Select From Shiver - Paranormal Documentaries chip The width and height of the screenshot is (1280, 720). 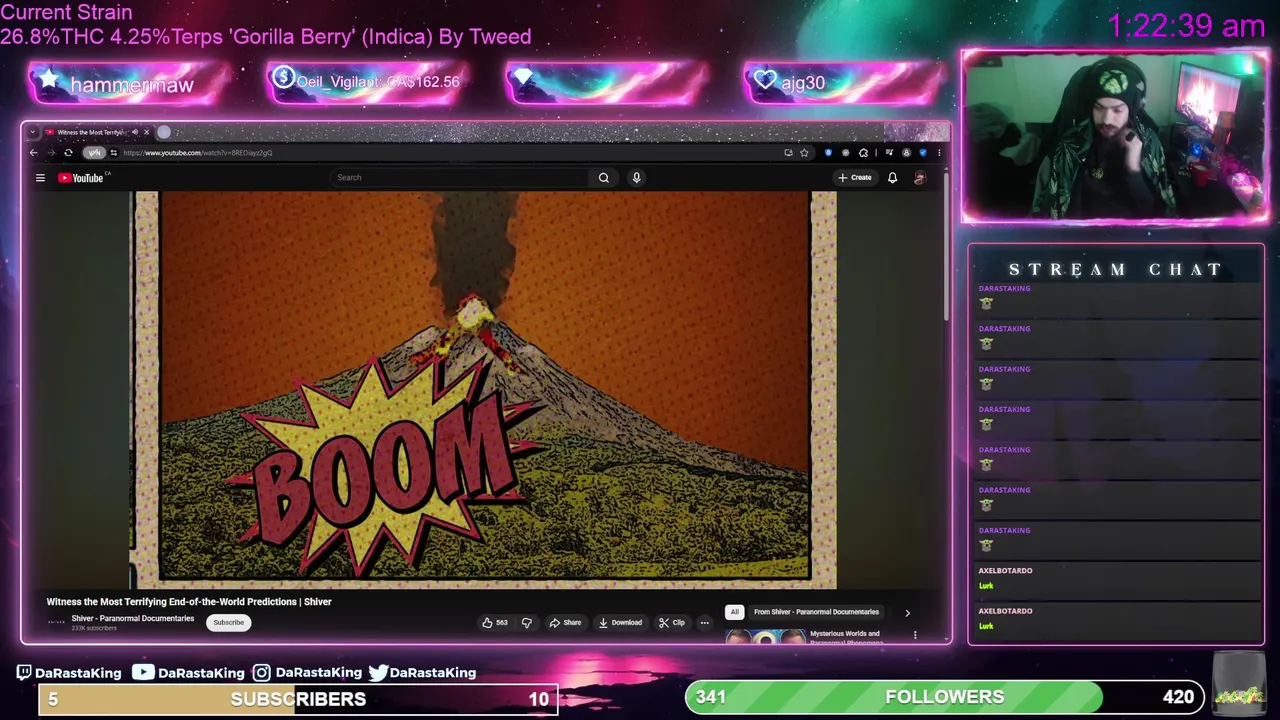816,612
